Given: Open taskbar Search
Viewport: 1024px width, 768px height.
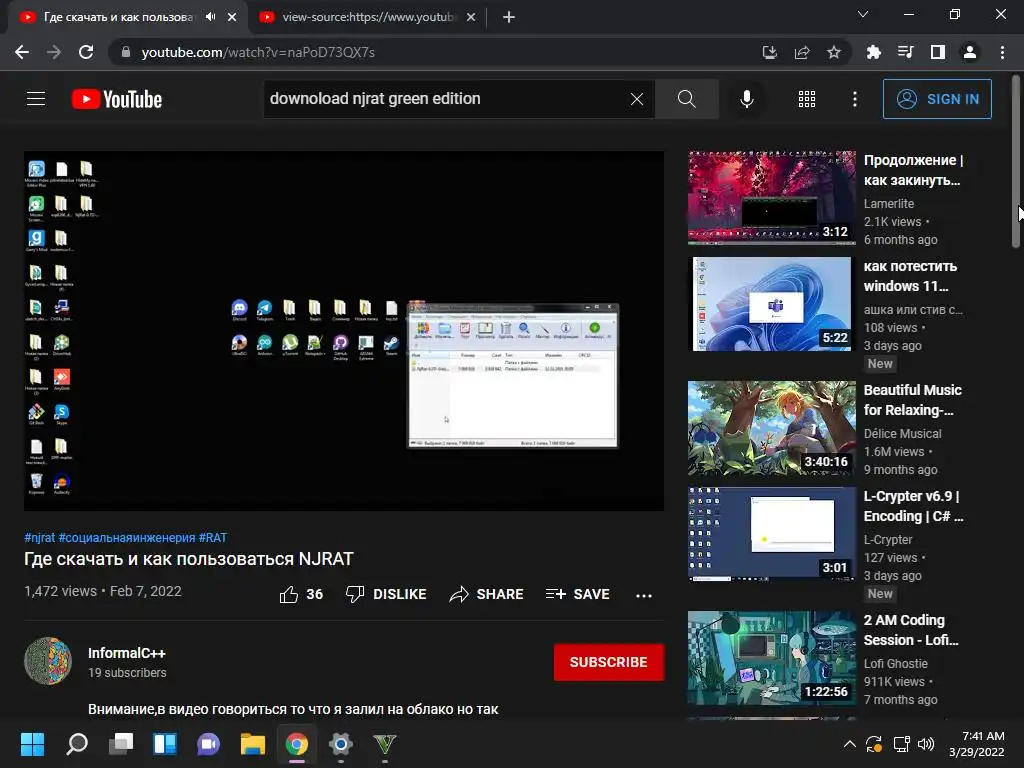Looking at the screenshot, I should coord(77,744).
